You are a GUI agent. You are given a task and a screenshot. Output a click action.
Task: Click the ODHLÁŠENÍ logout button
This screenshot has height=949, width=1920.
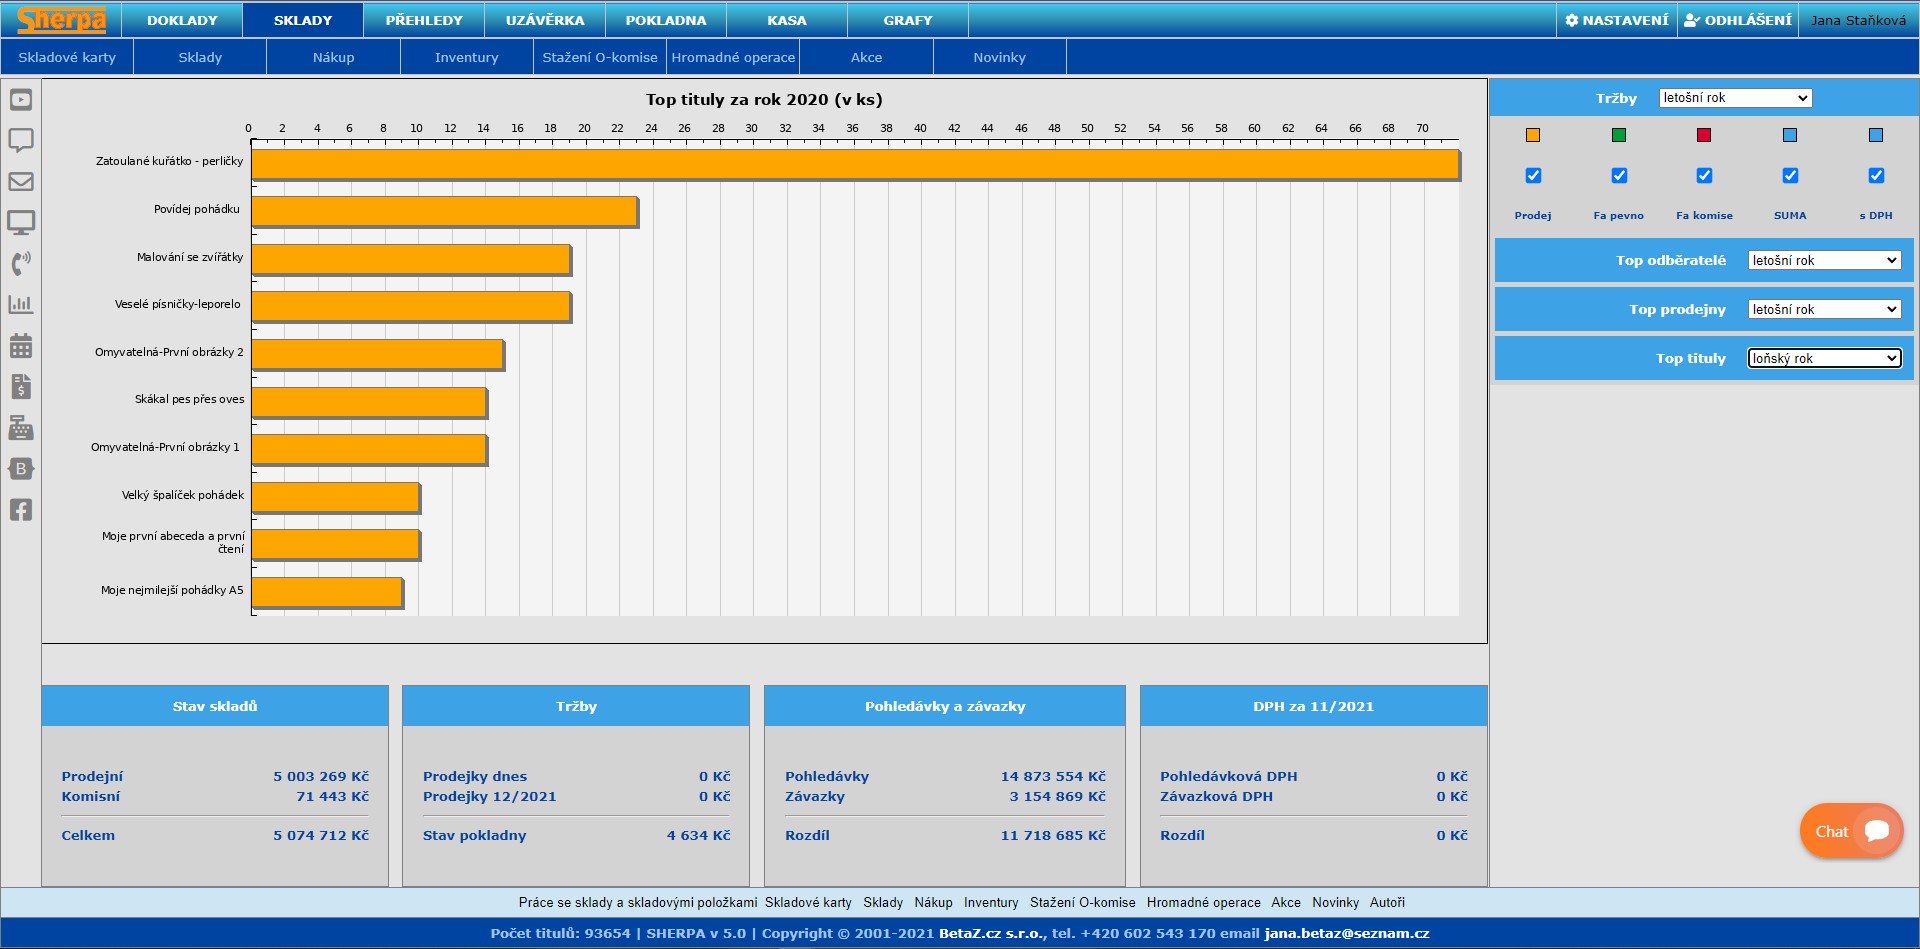pyautogui.click(x=1738, y=20)
